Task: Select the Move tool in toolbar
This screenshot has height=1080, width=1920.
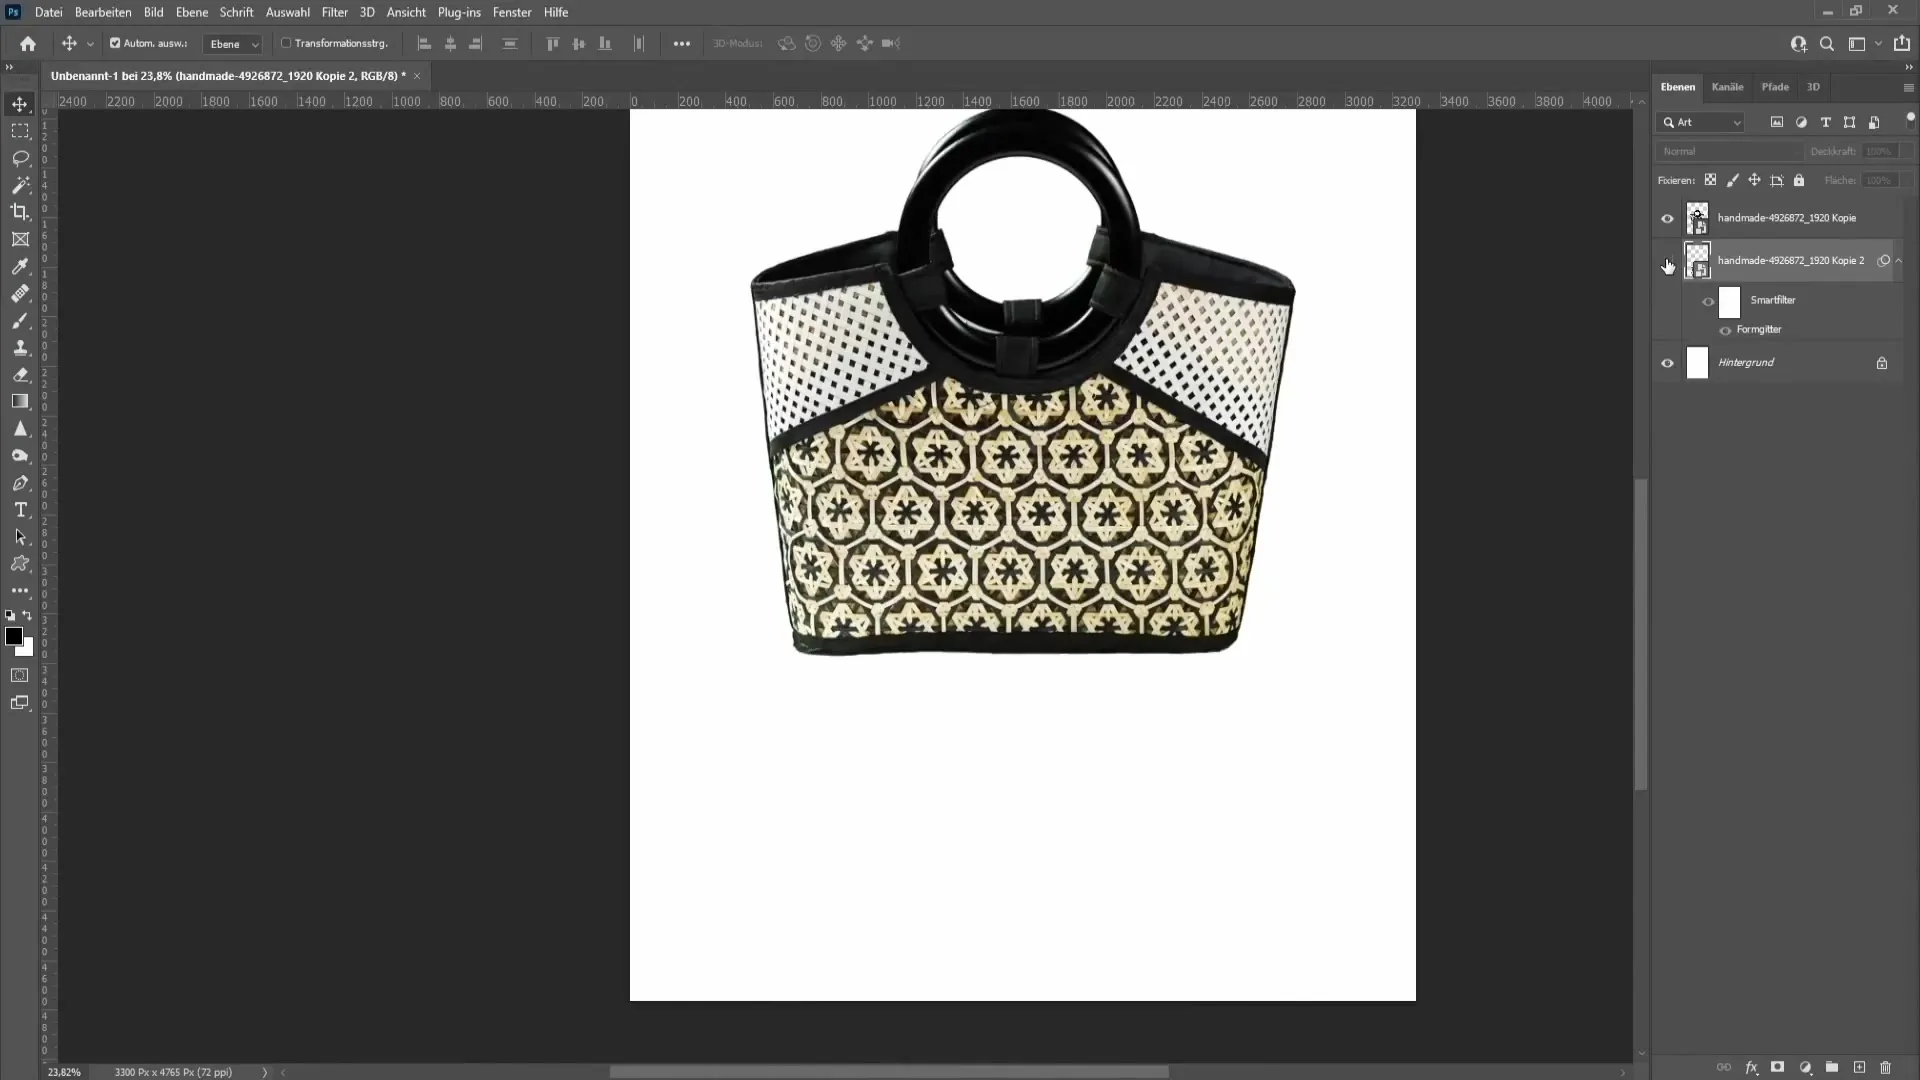Action: point(20,103)
